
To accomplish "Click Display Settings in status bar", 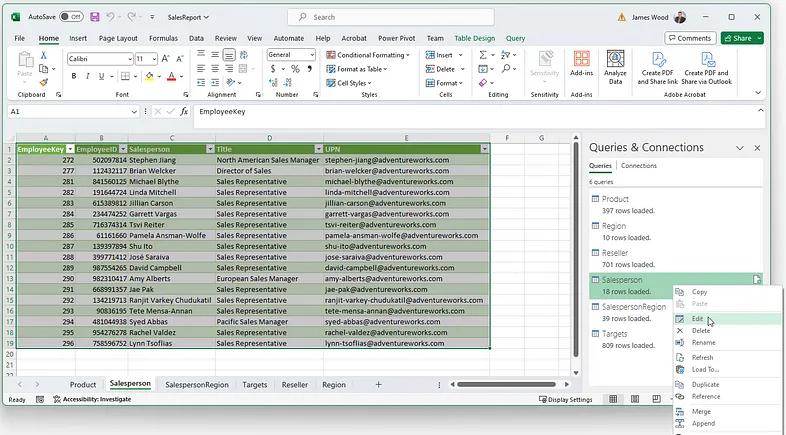I will [x=565, y=399].
